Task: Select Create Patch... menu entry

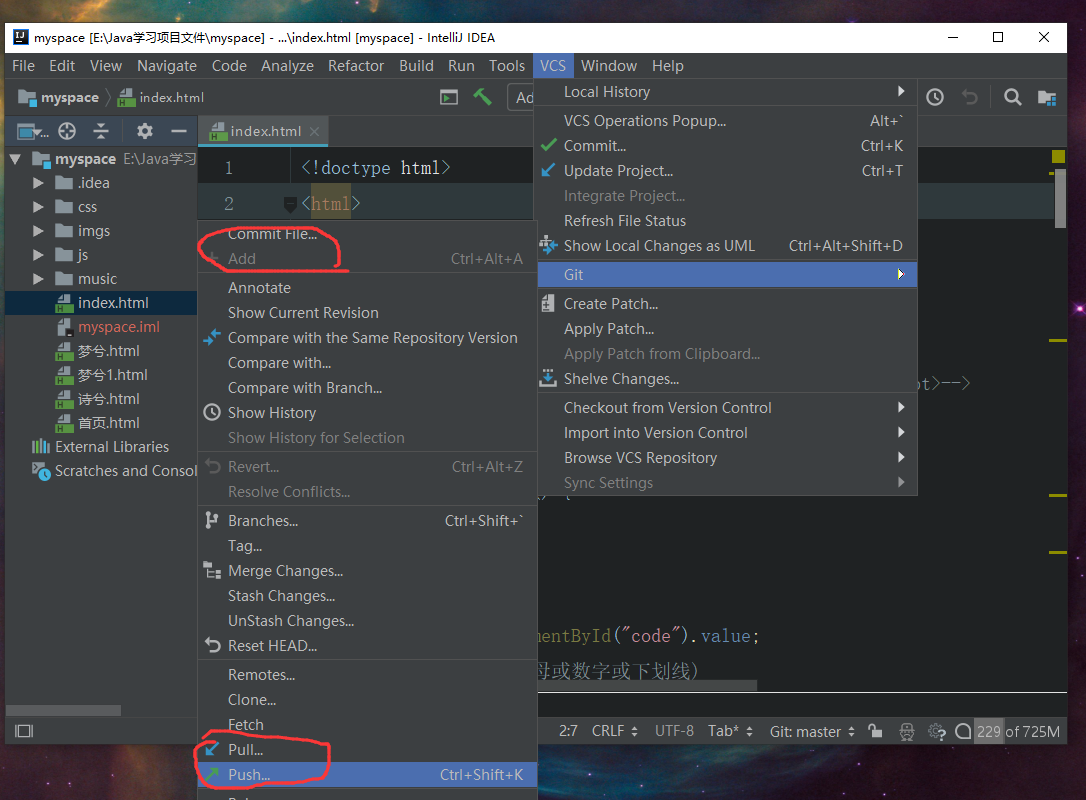Action: (727, 303)
